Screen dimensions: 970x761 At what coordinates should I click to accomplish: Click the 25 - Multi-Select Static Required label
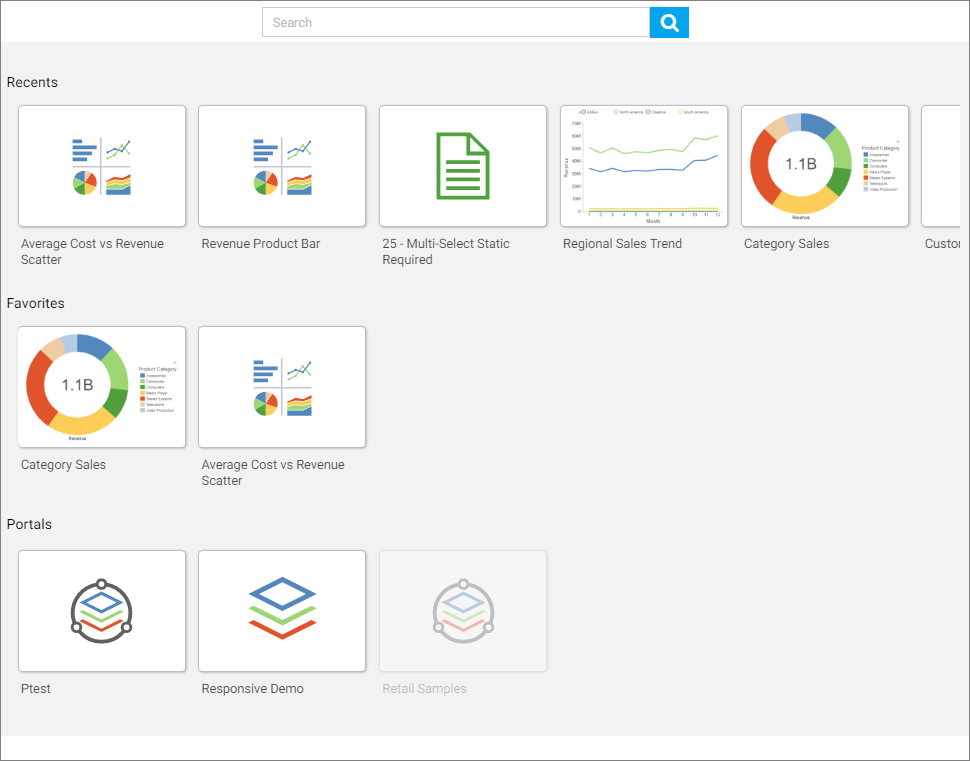point(446,252)
